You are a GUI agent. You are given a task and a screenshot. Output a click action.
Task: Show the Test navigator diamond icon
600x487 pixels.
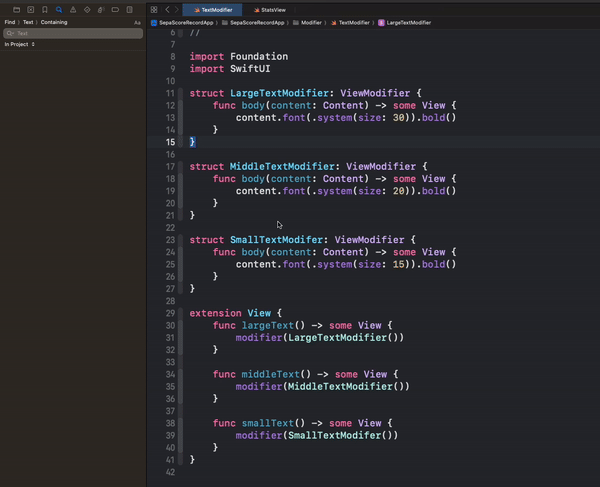pos(86,9)
